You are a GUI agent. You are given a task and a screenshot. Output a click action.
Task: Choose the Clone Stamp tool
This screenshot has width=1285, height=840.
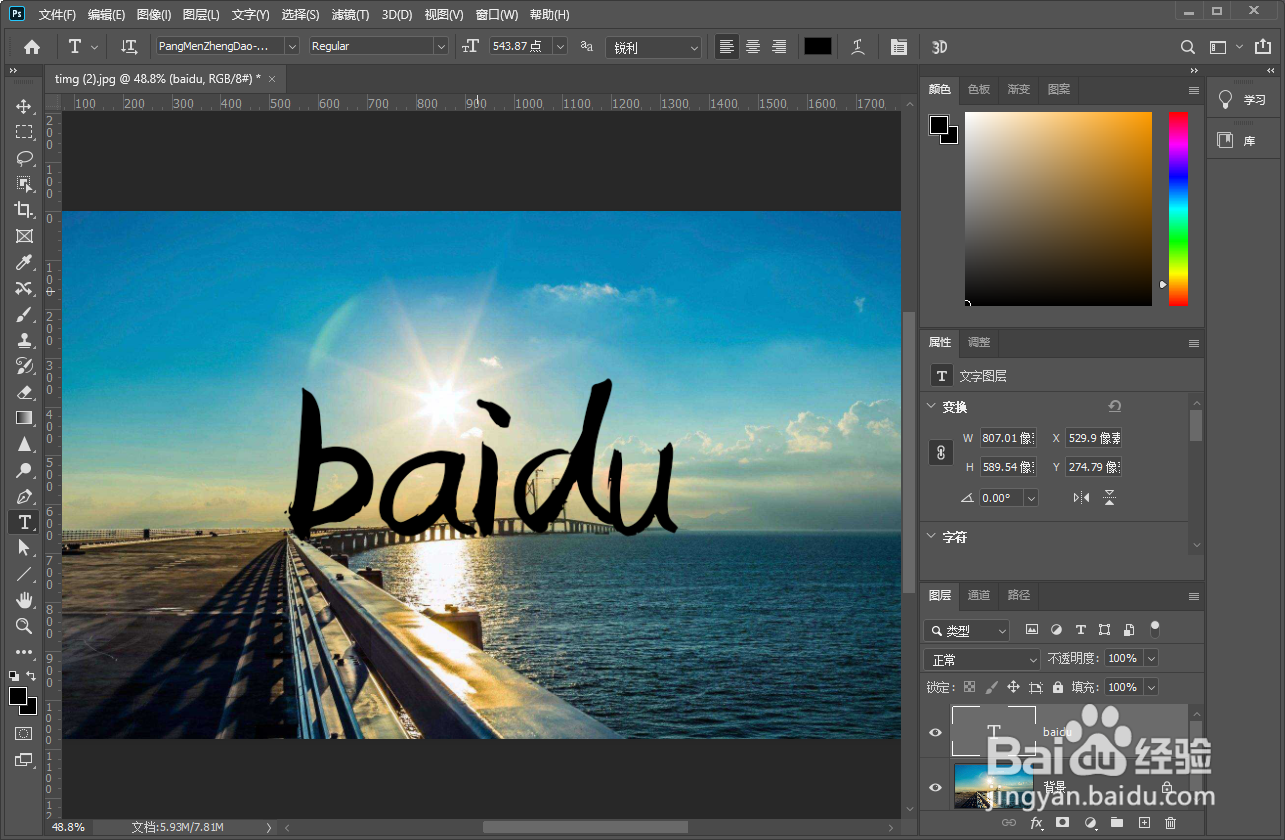coord(24,340)
